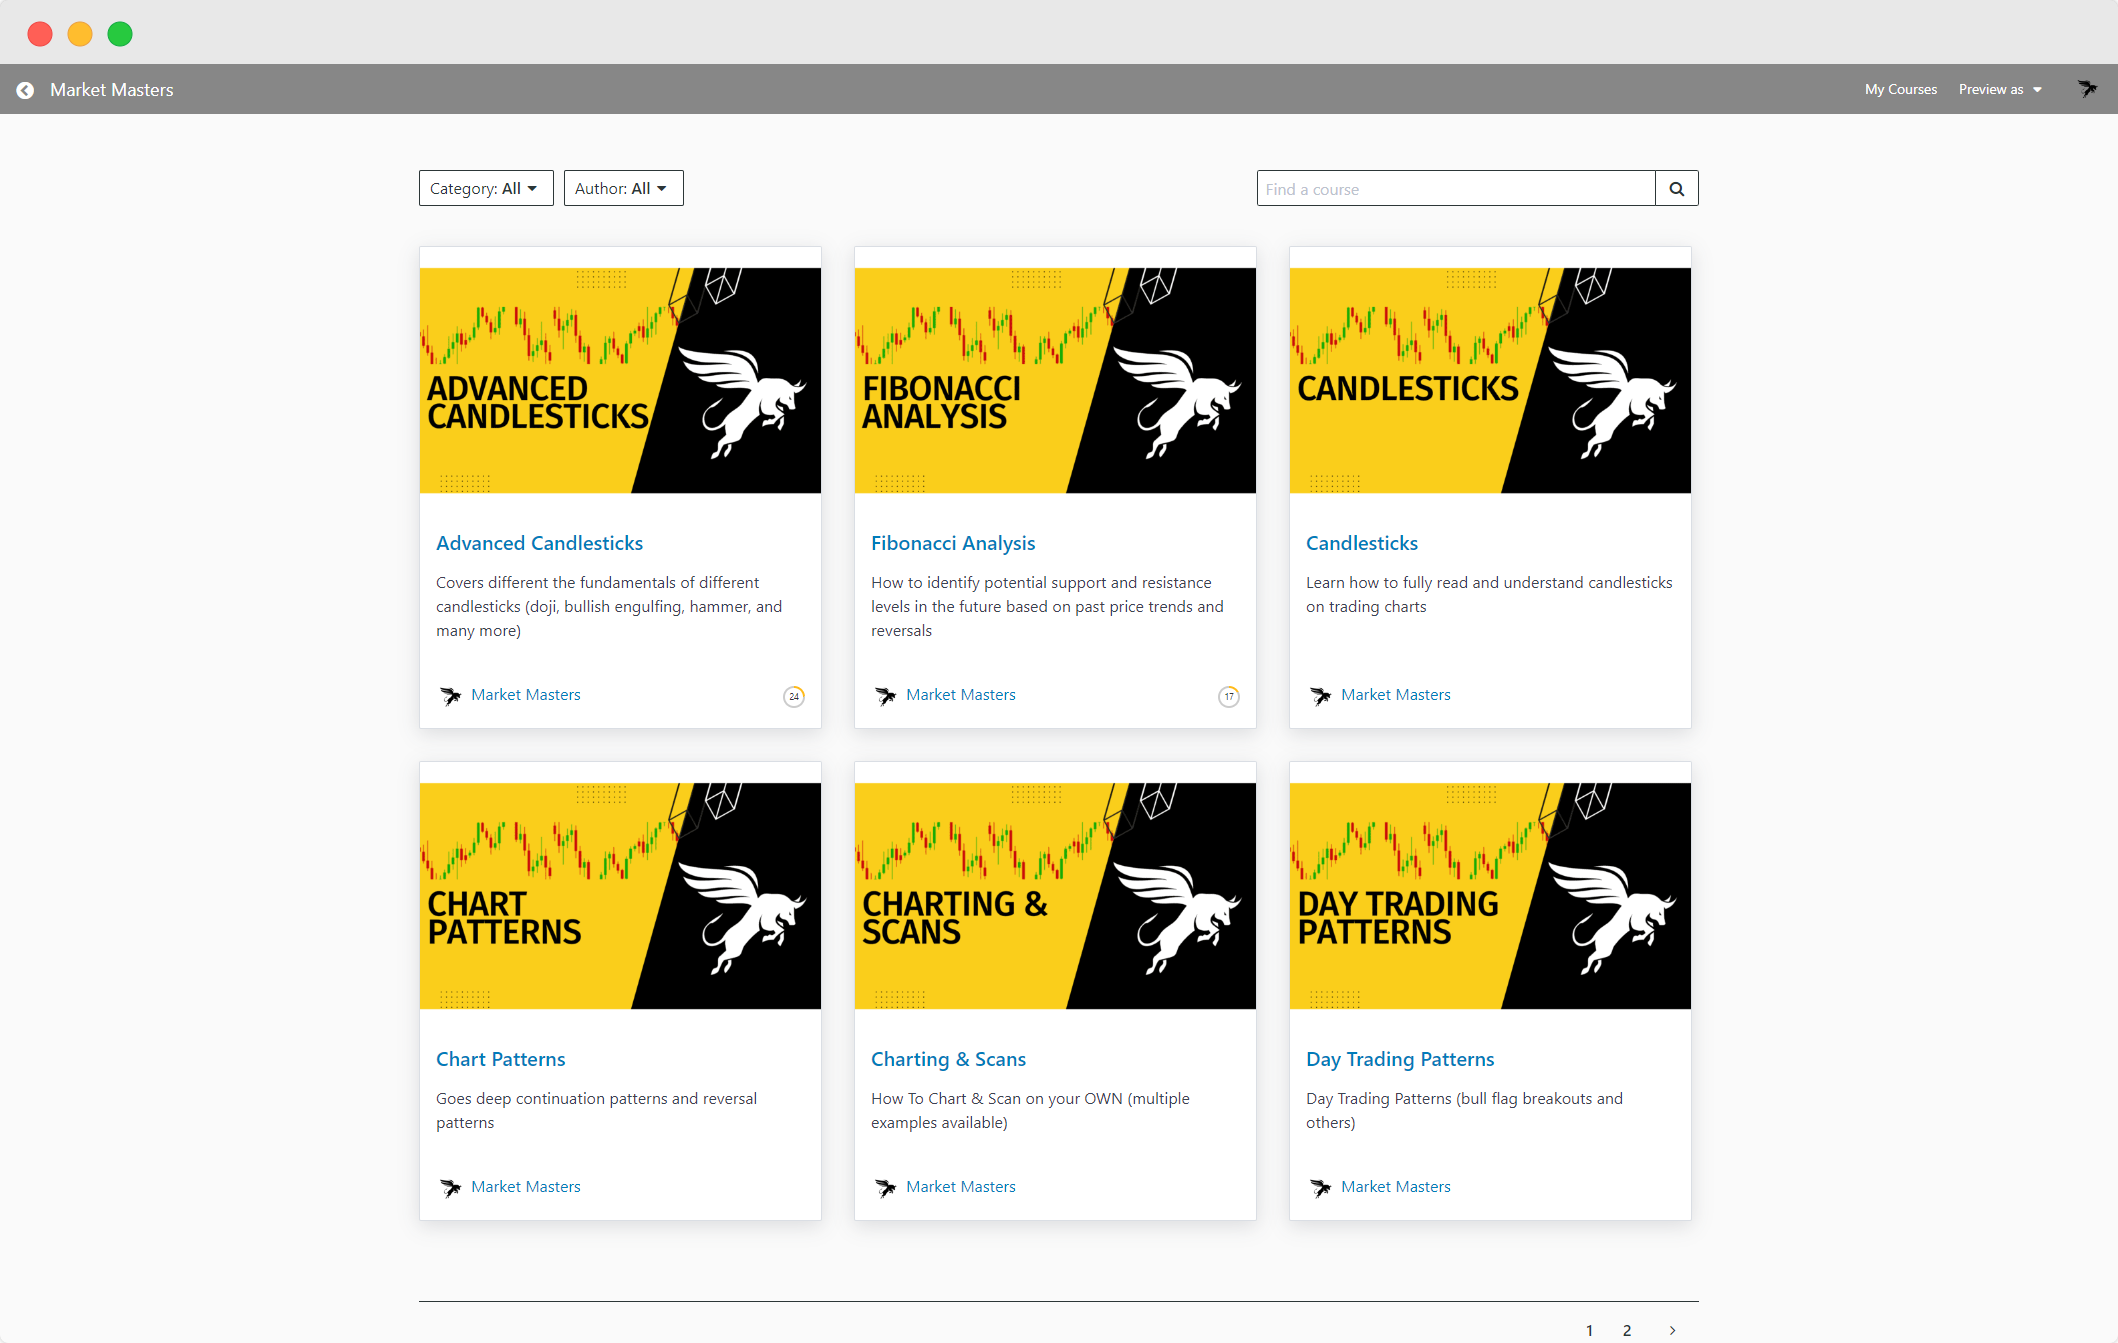This screenshot has width=2118, height=1343.
Task: Open the Author: All filter dropdown
Action: (622, 189)
